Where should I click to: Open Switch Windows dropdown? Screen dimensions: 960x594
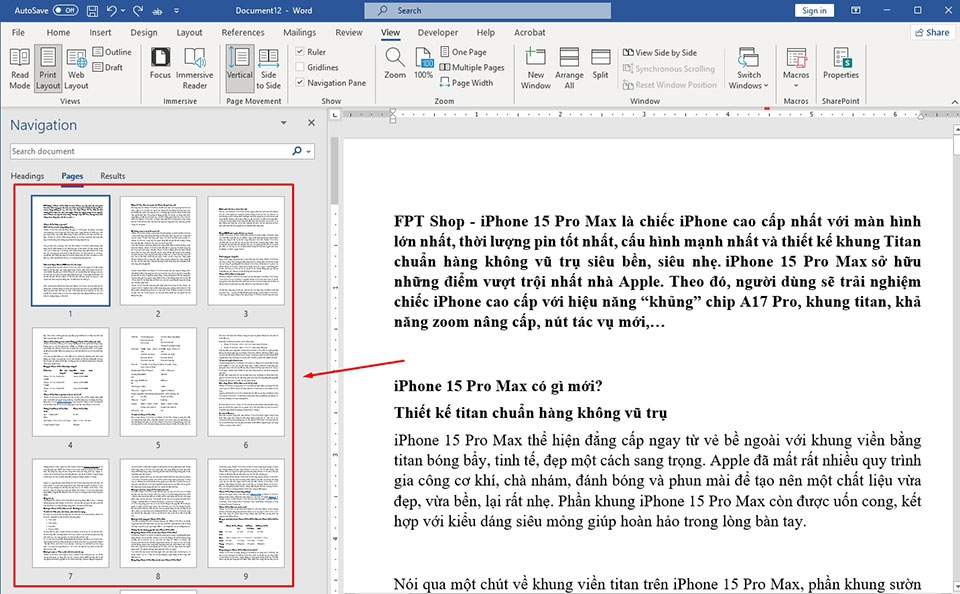[748, 69]
